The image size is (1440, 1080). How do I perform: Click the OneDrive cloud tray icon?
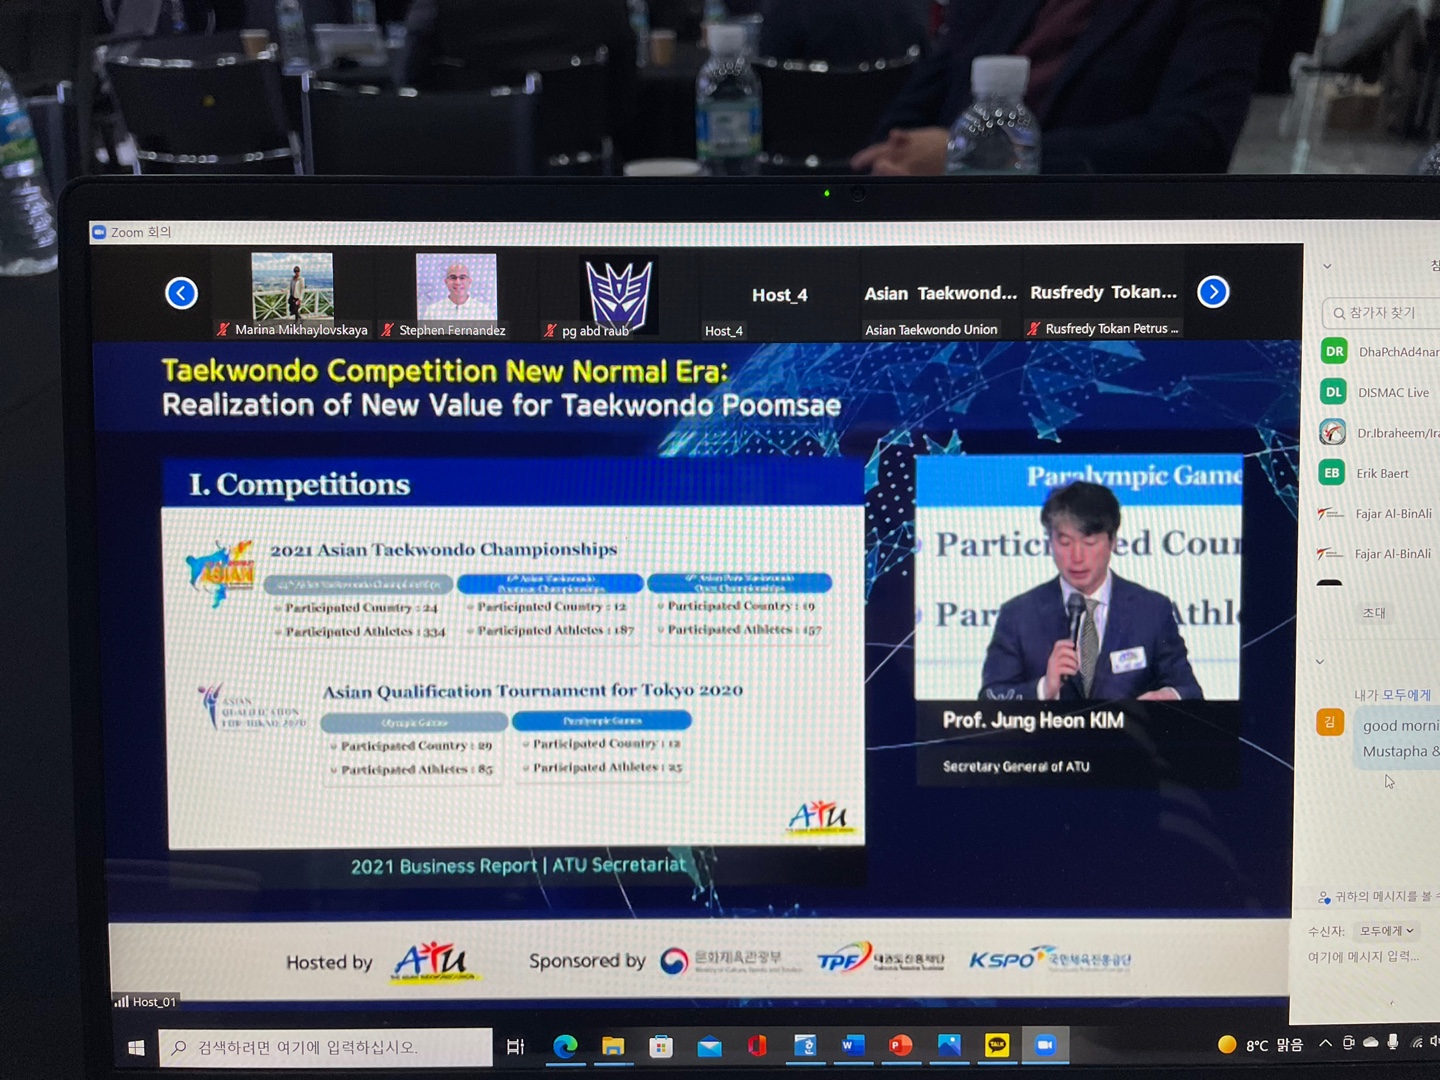1370,1043
